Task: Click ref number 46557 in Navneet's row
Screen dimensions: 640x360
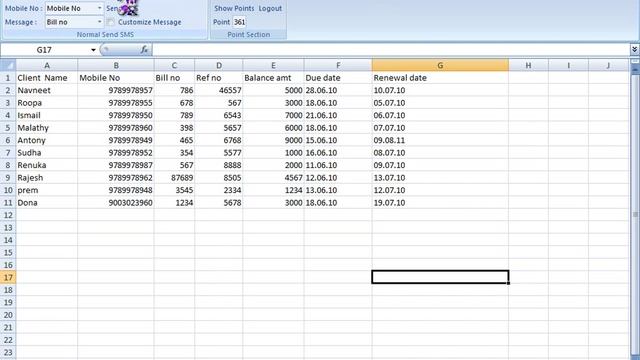Action: click(219, 90)
